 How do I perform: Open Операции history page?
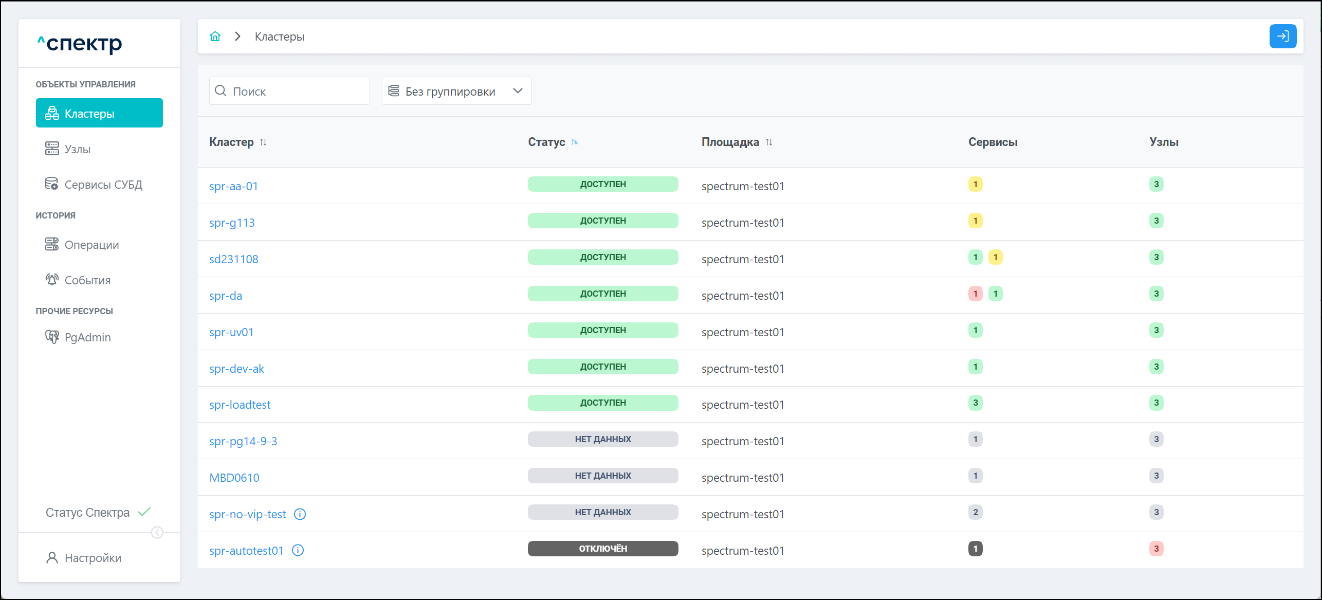[x=91, y=245]
